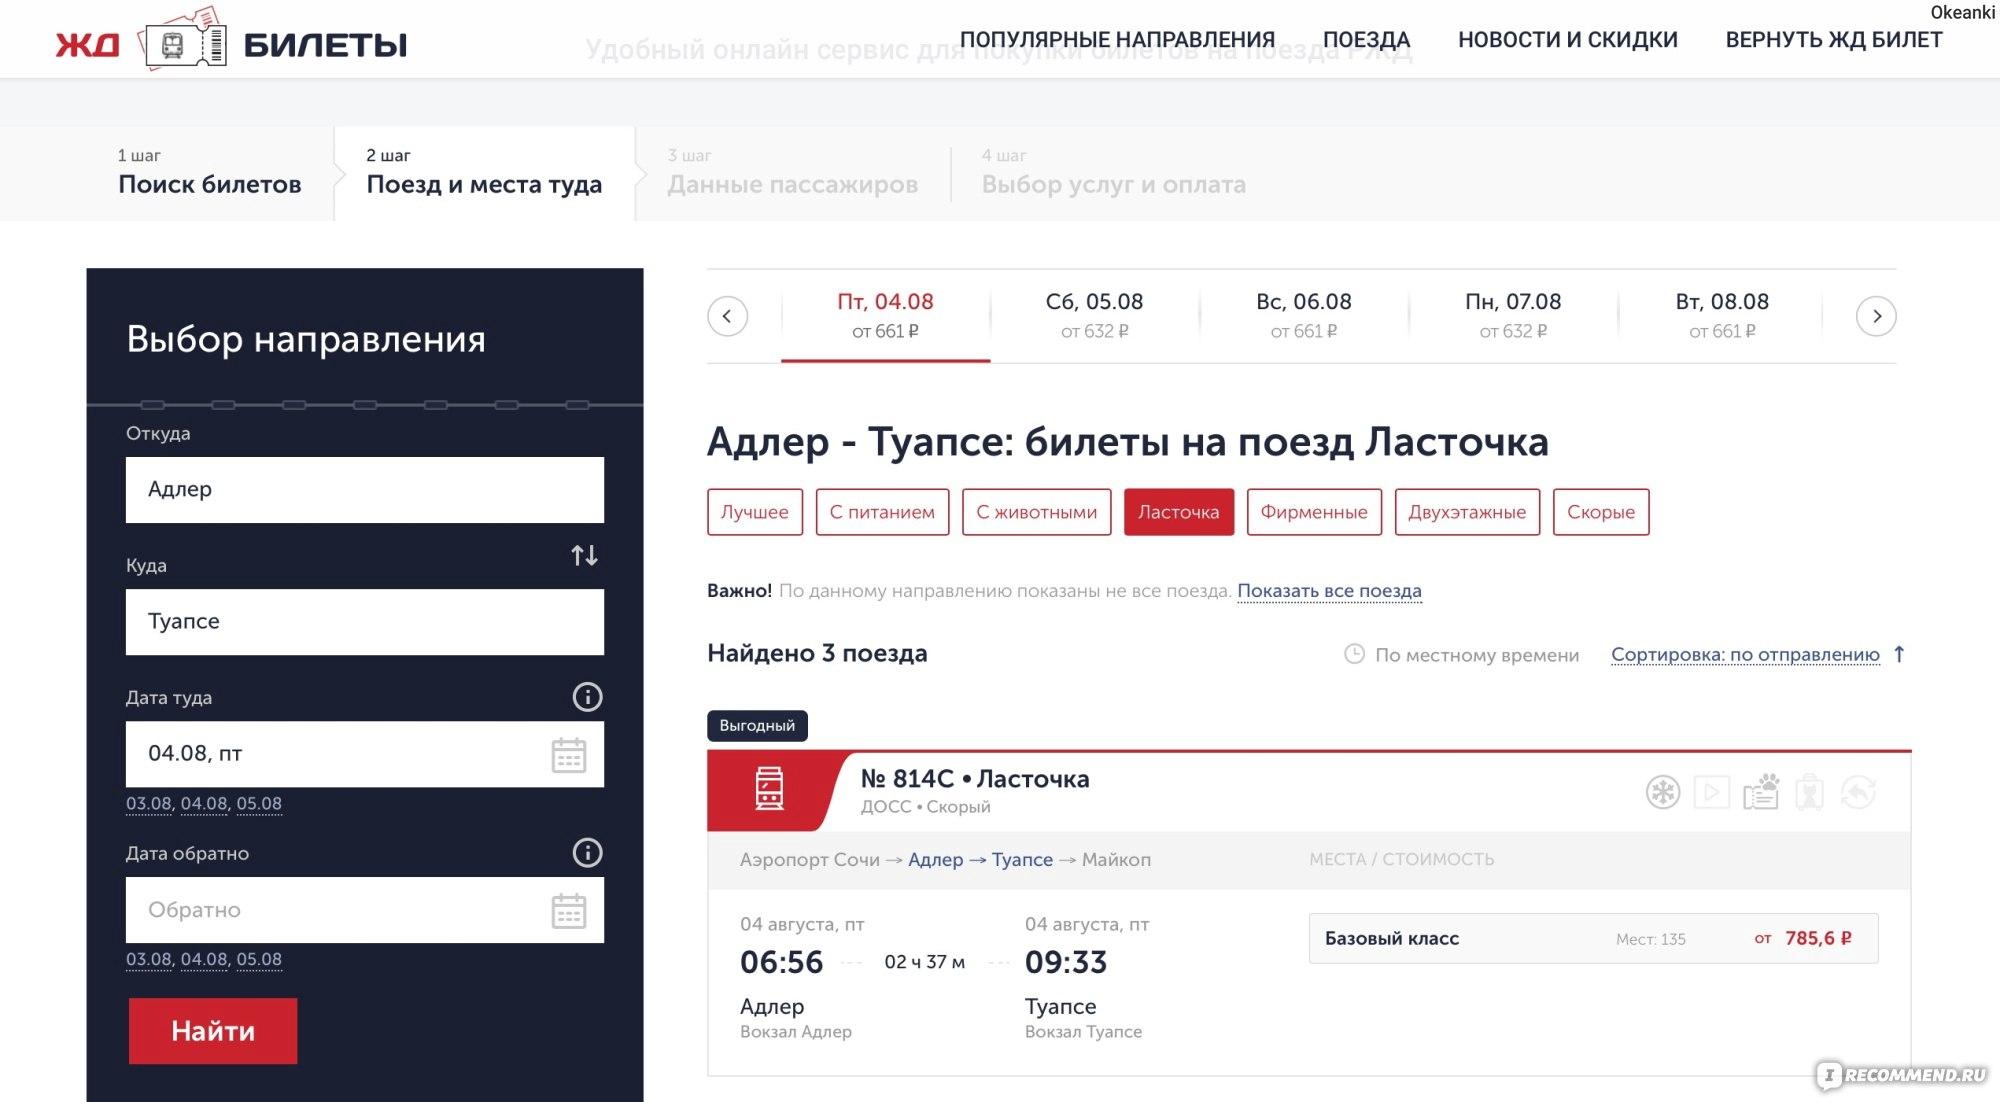Open the calendar for Дата обратно

pyautogui.click(x=569, y=911)
